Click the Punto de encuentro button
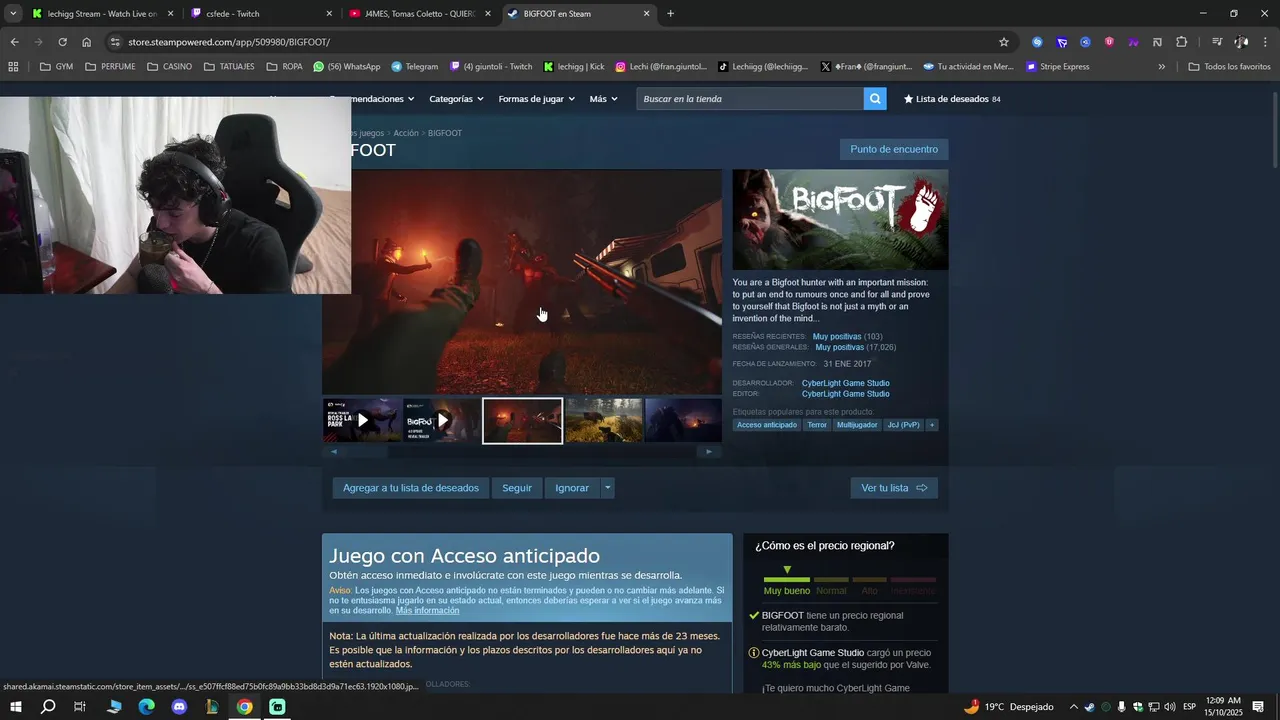The image size is (1280, 720). coord(894,149)
